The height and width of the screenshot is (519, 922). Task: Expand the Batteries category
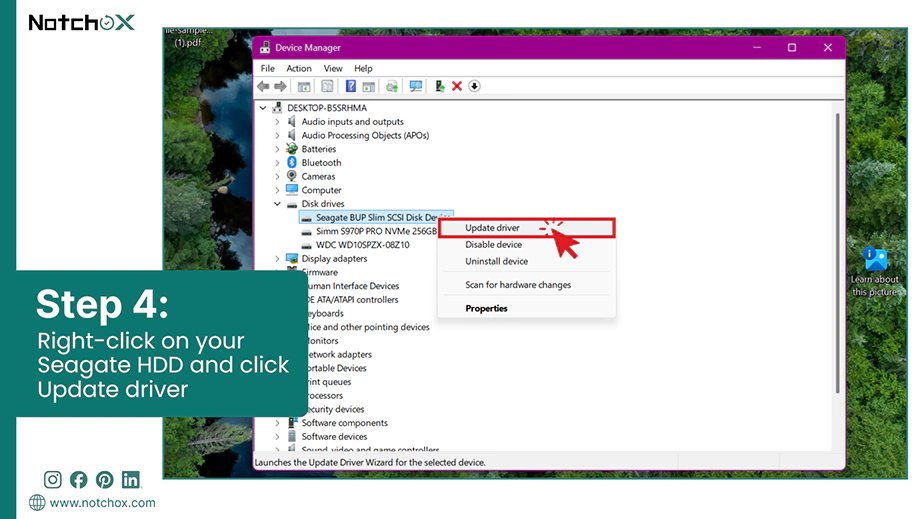(x=277, y=149)
